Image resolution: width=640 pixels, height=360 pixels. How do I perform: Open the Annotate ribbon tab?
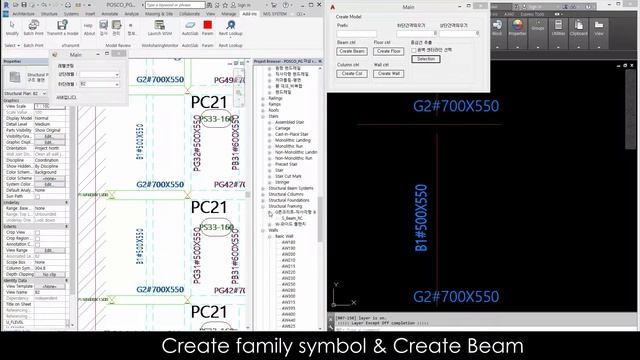pos(109,14)
